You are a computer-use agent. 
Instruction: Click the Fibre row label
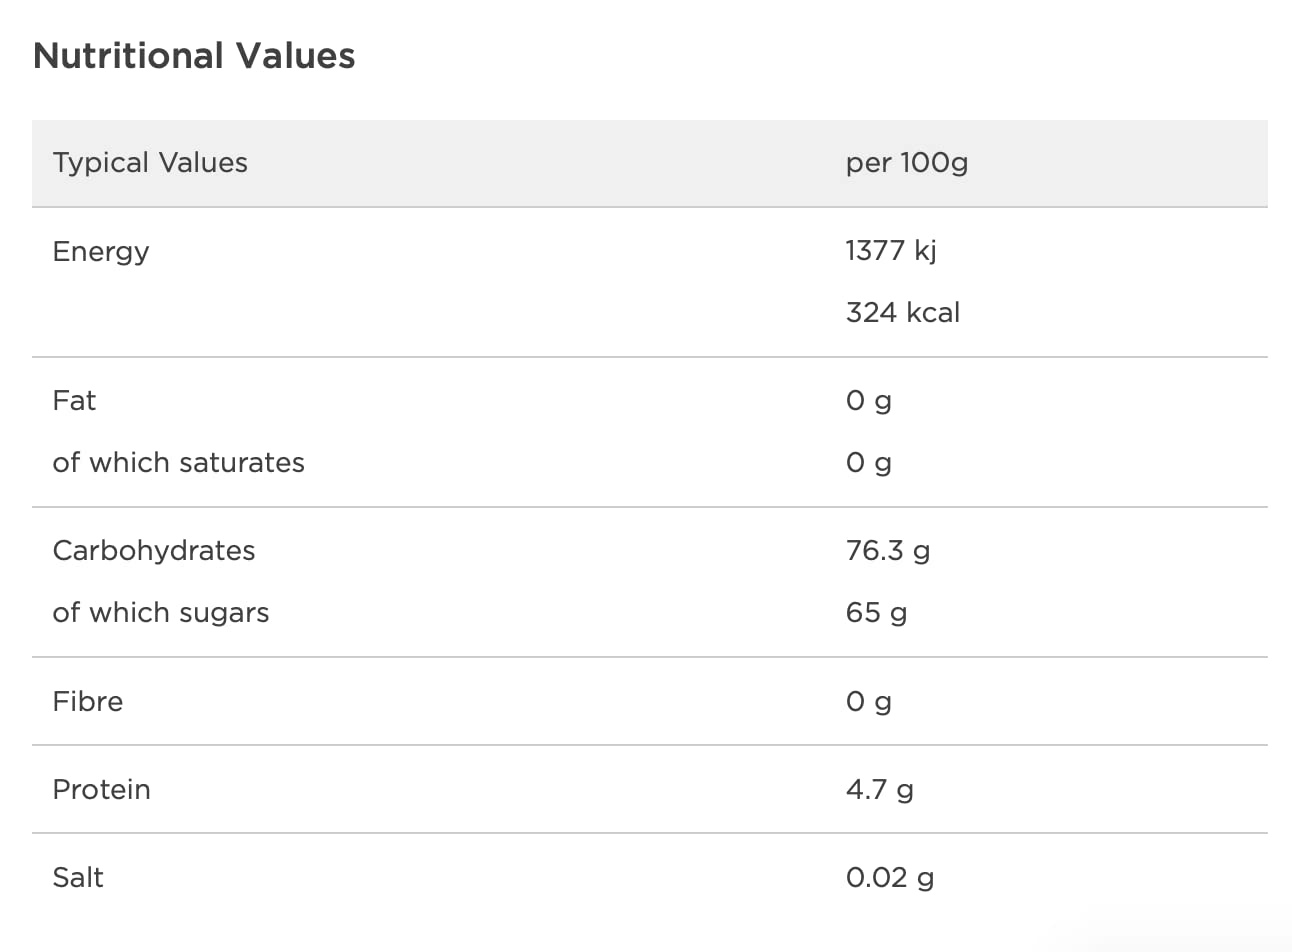[88, 702]
